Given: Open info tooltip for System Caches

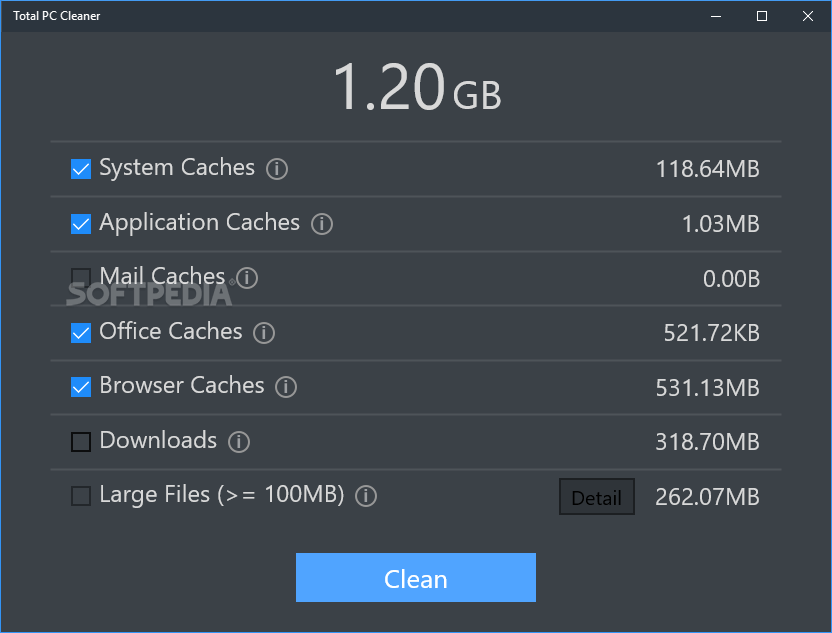Looking at the screenshot, I should [277, 169].
